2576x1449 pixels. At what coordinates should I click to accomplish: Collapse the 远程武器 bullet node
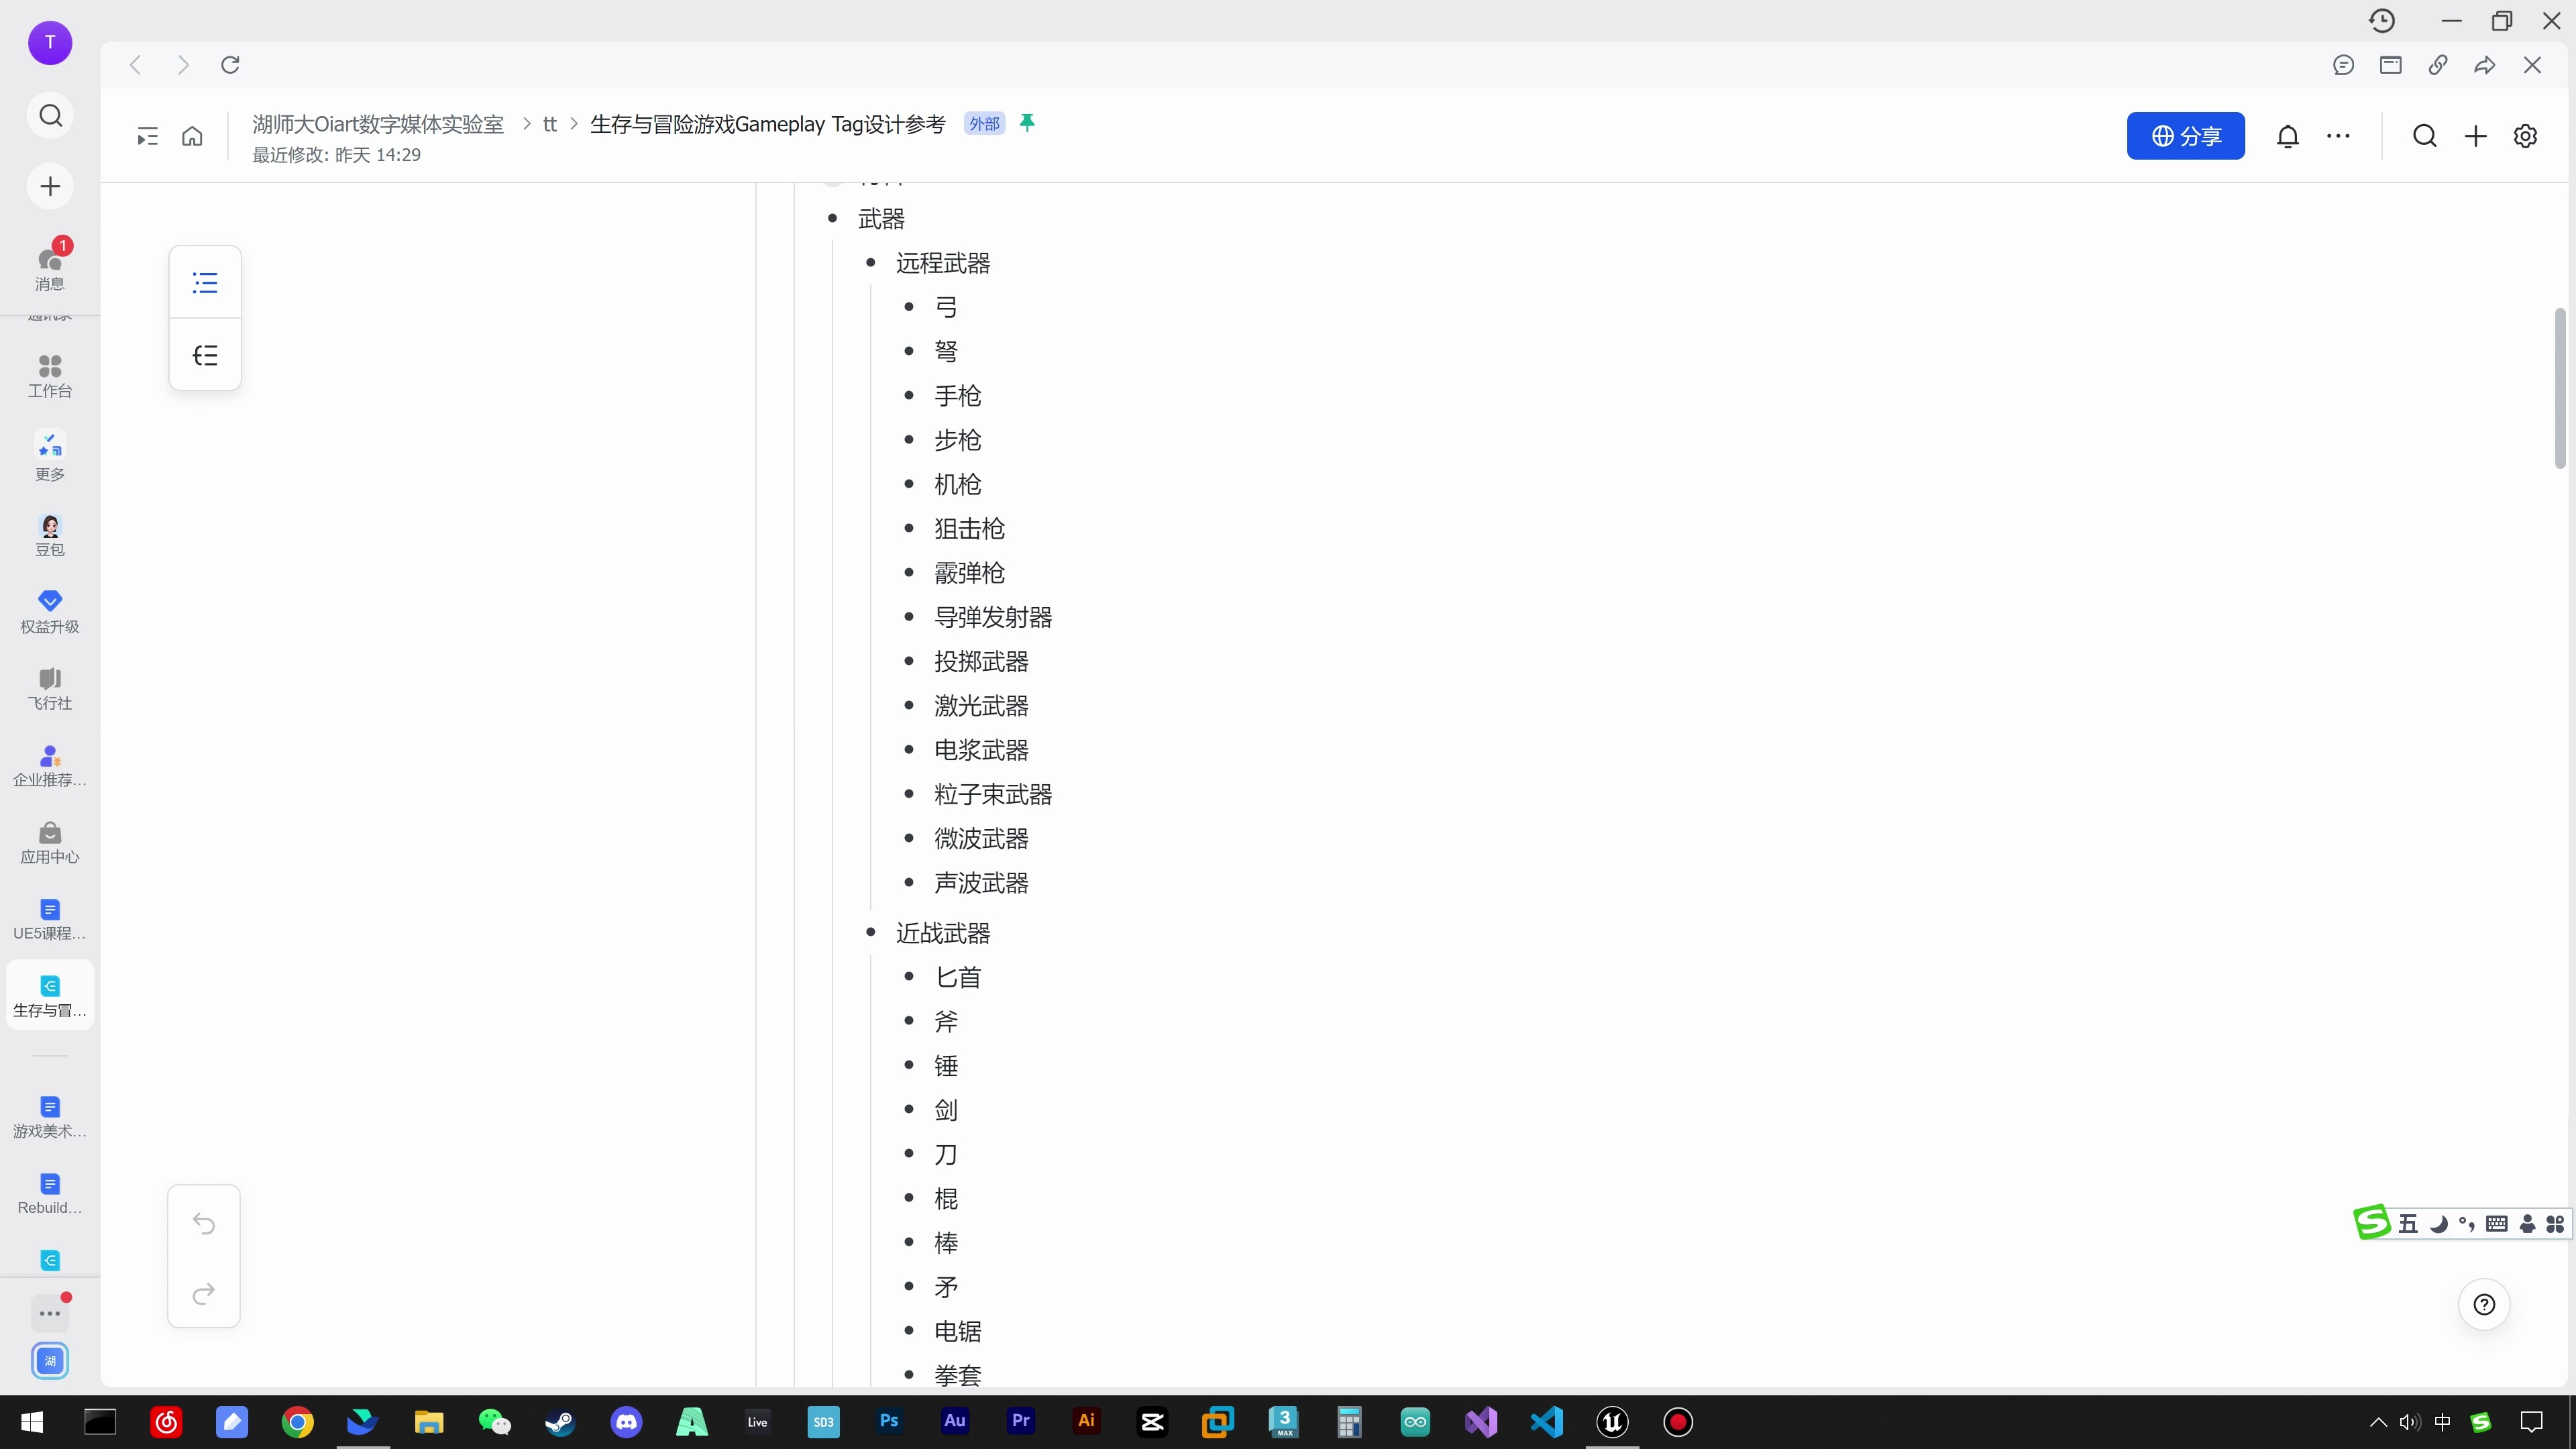point(871,263)
